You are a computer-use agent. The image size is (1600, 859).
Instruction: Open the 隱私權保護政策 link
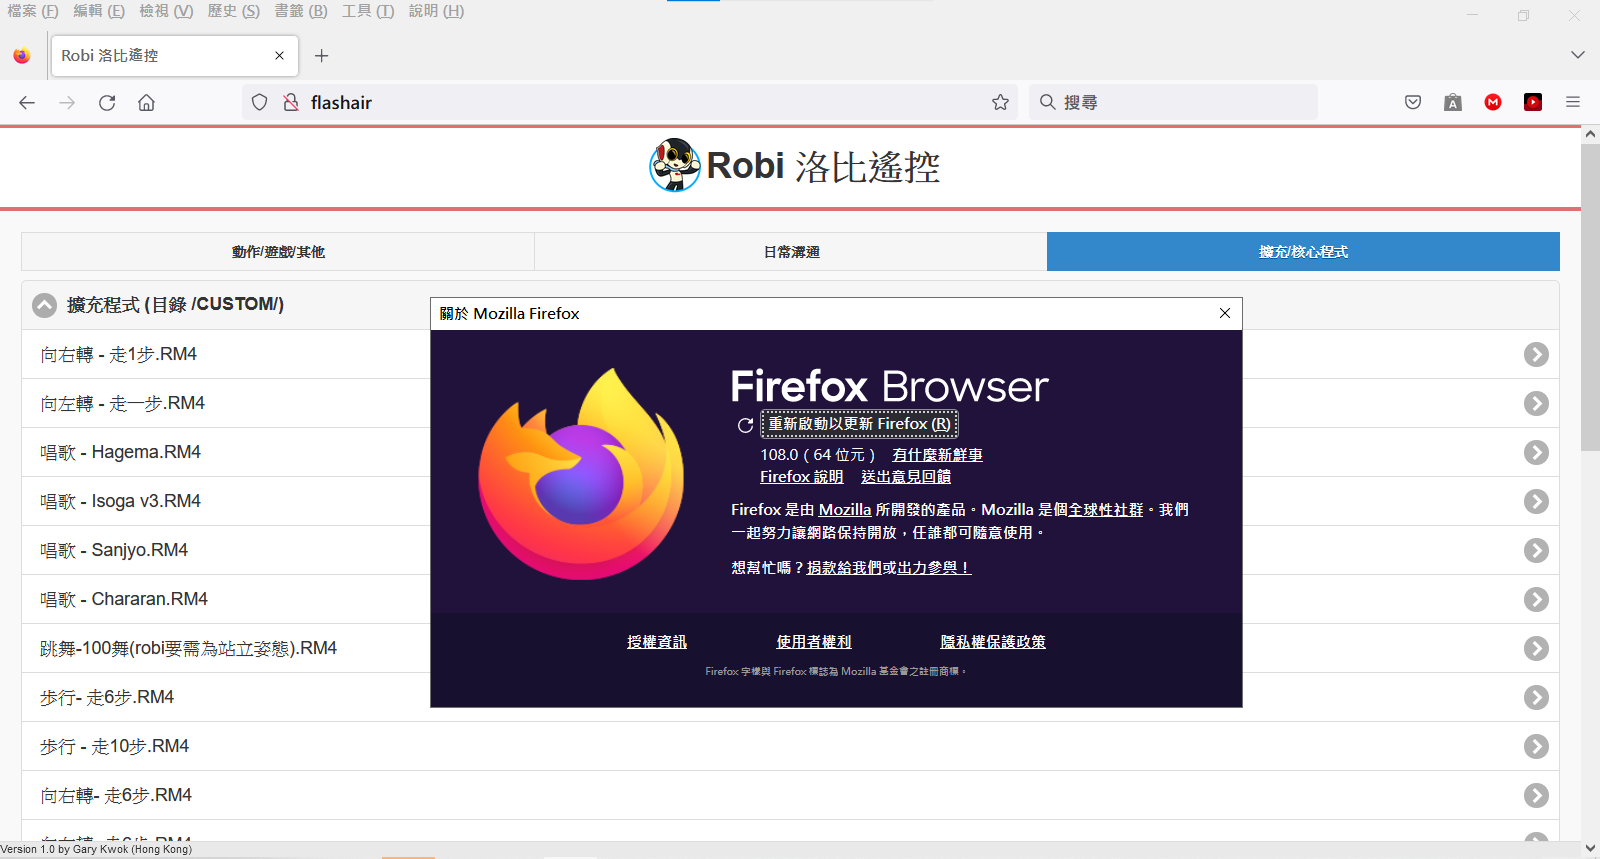click(x=993, y=642)
